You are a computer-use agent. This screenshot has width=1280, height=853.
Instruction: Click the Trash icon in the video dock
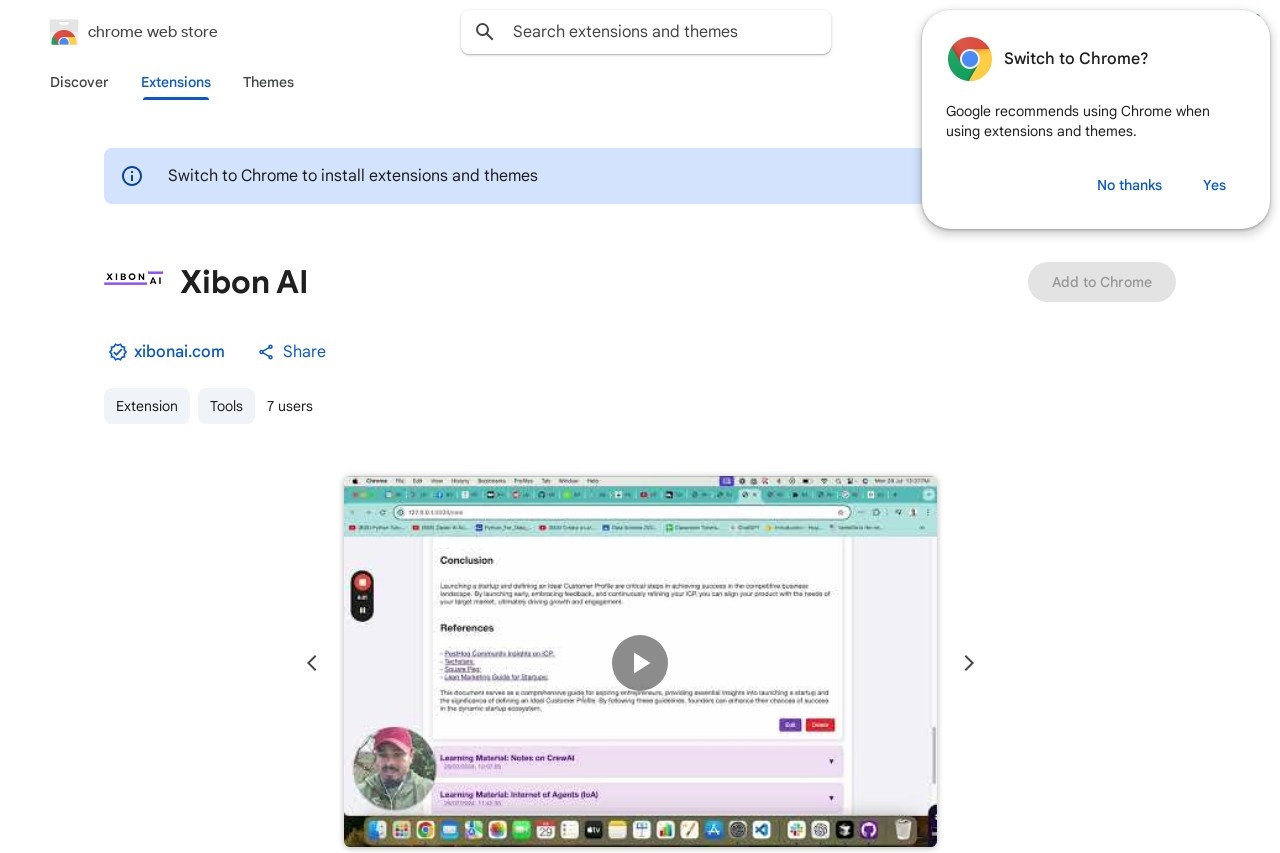903,829
